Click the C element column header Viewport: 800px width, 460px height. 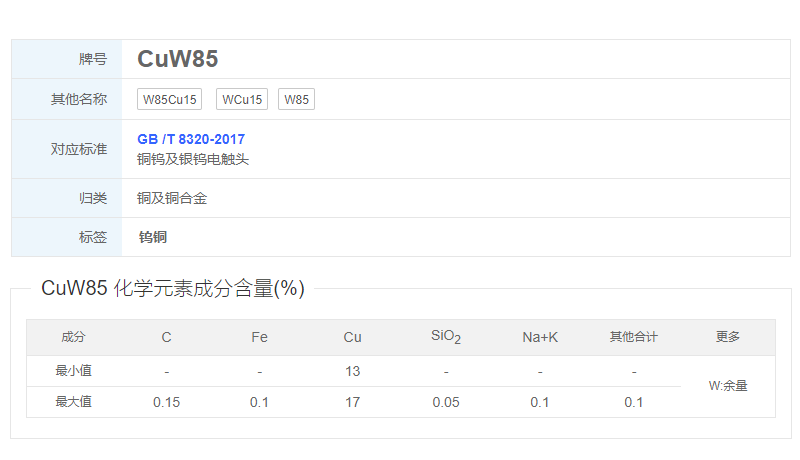[166, 337]
